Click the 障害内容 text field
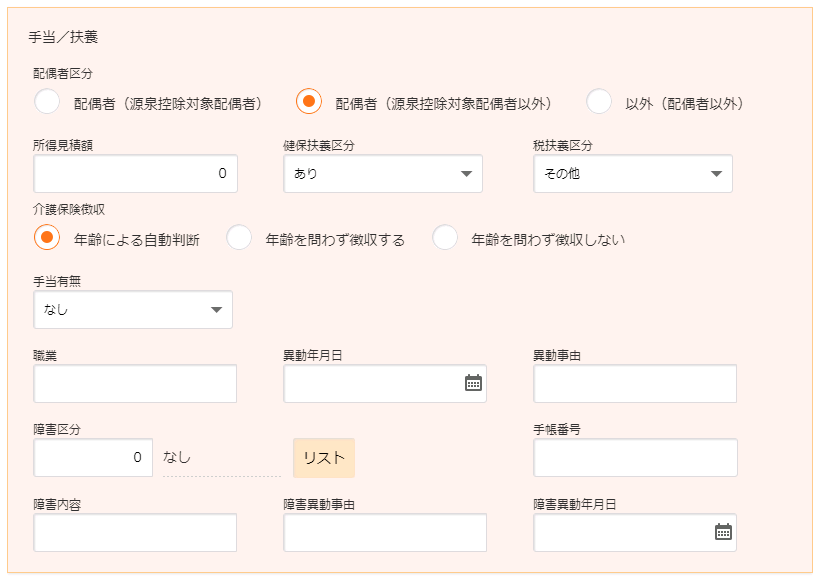The image size is (823, 582). point(136,533)
